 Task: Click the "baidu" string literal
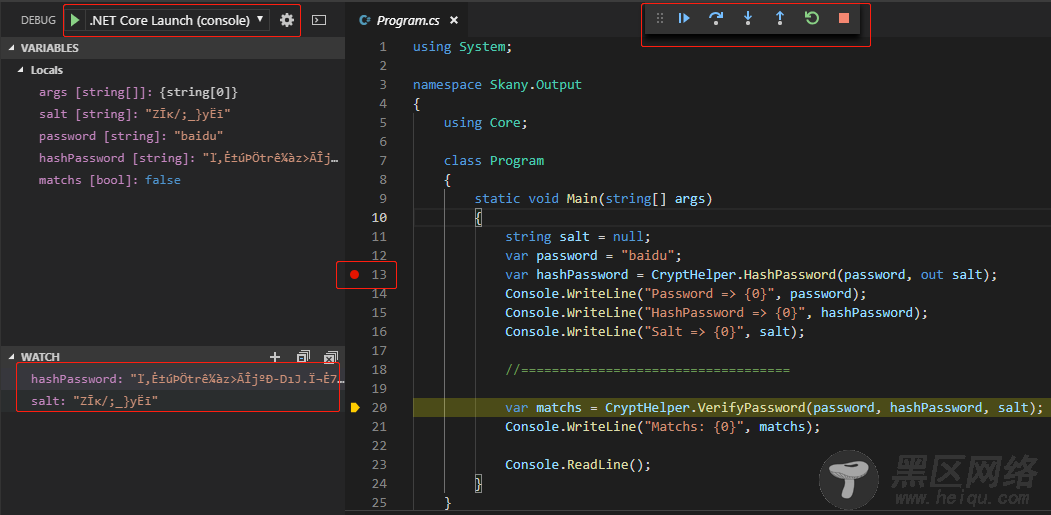[647, 255]
